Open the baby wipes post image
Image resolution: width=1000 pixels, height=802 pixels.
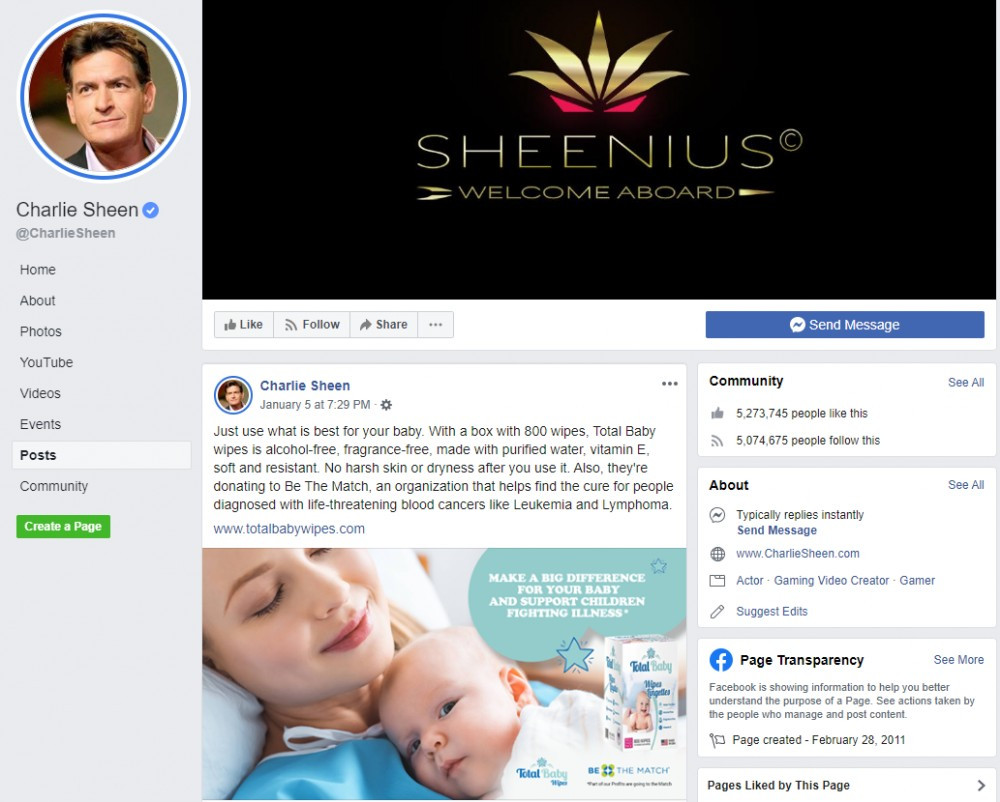pos(444,674)
